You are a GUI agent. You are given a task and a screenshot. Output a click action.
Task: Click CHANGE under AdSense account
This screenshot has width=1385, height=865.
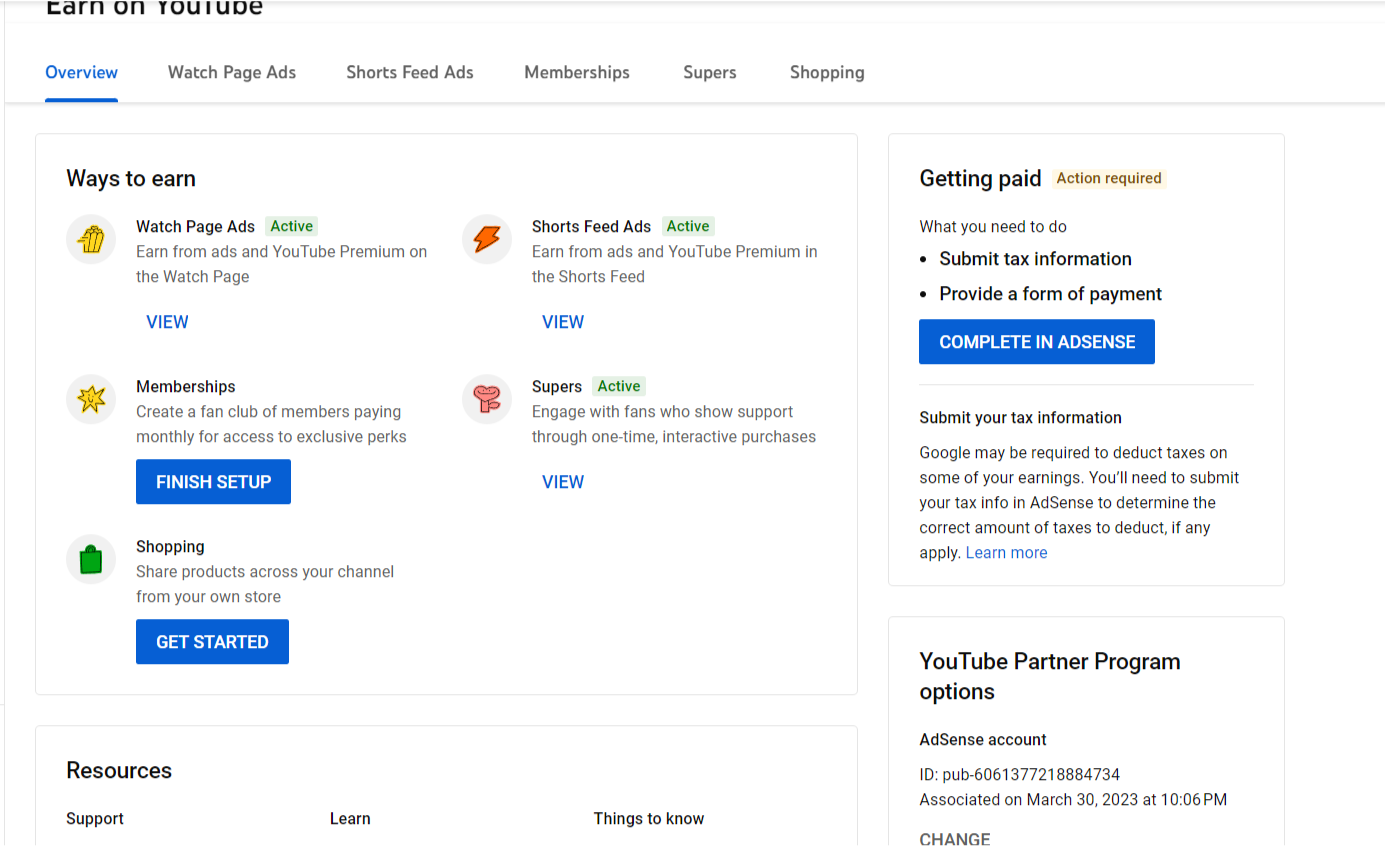955,839
